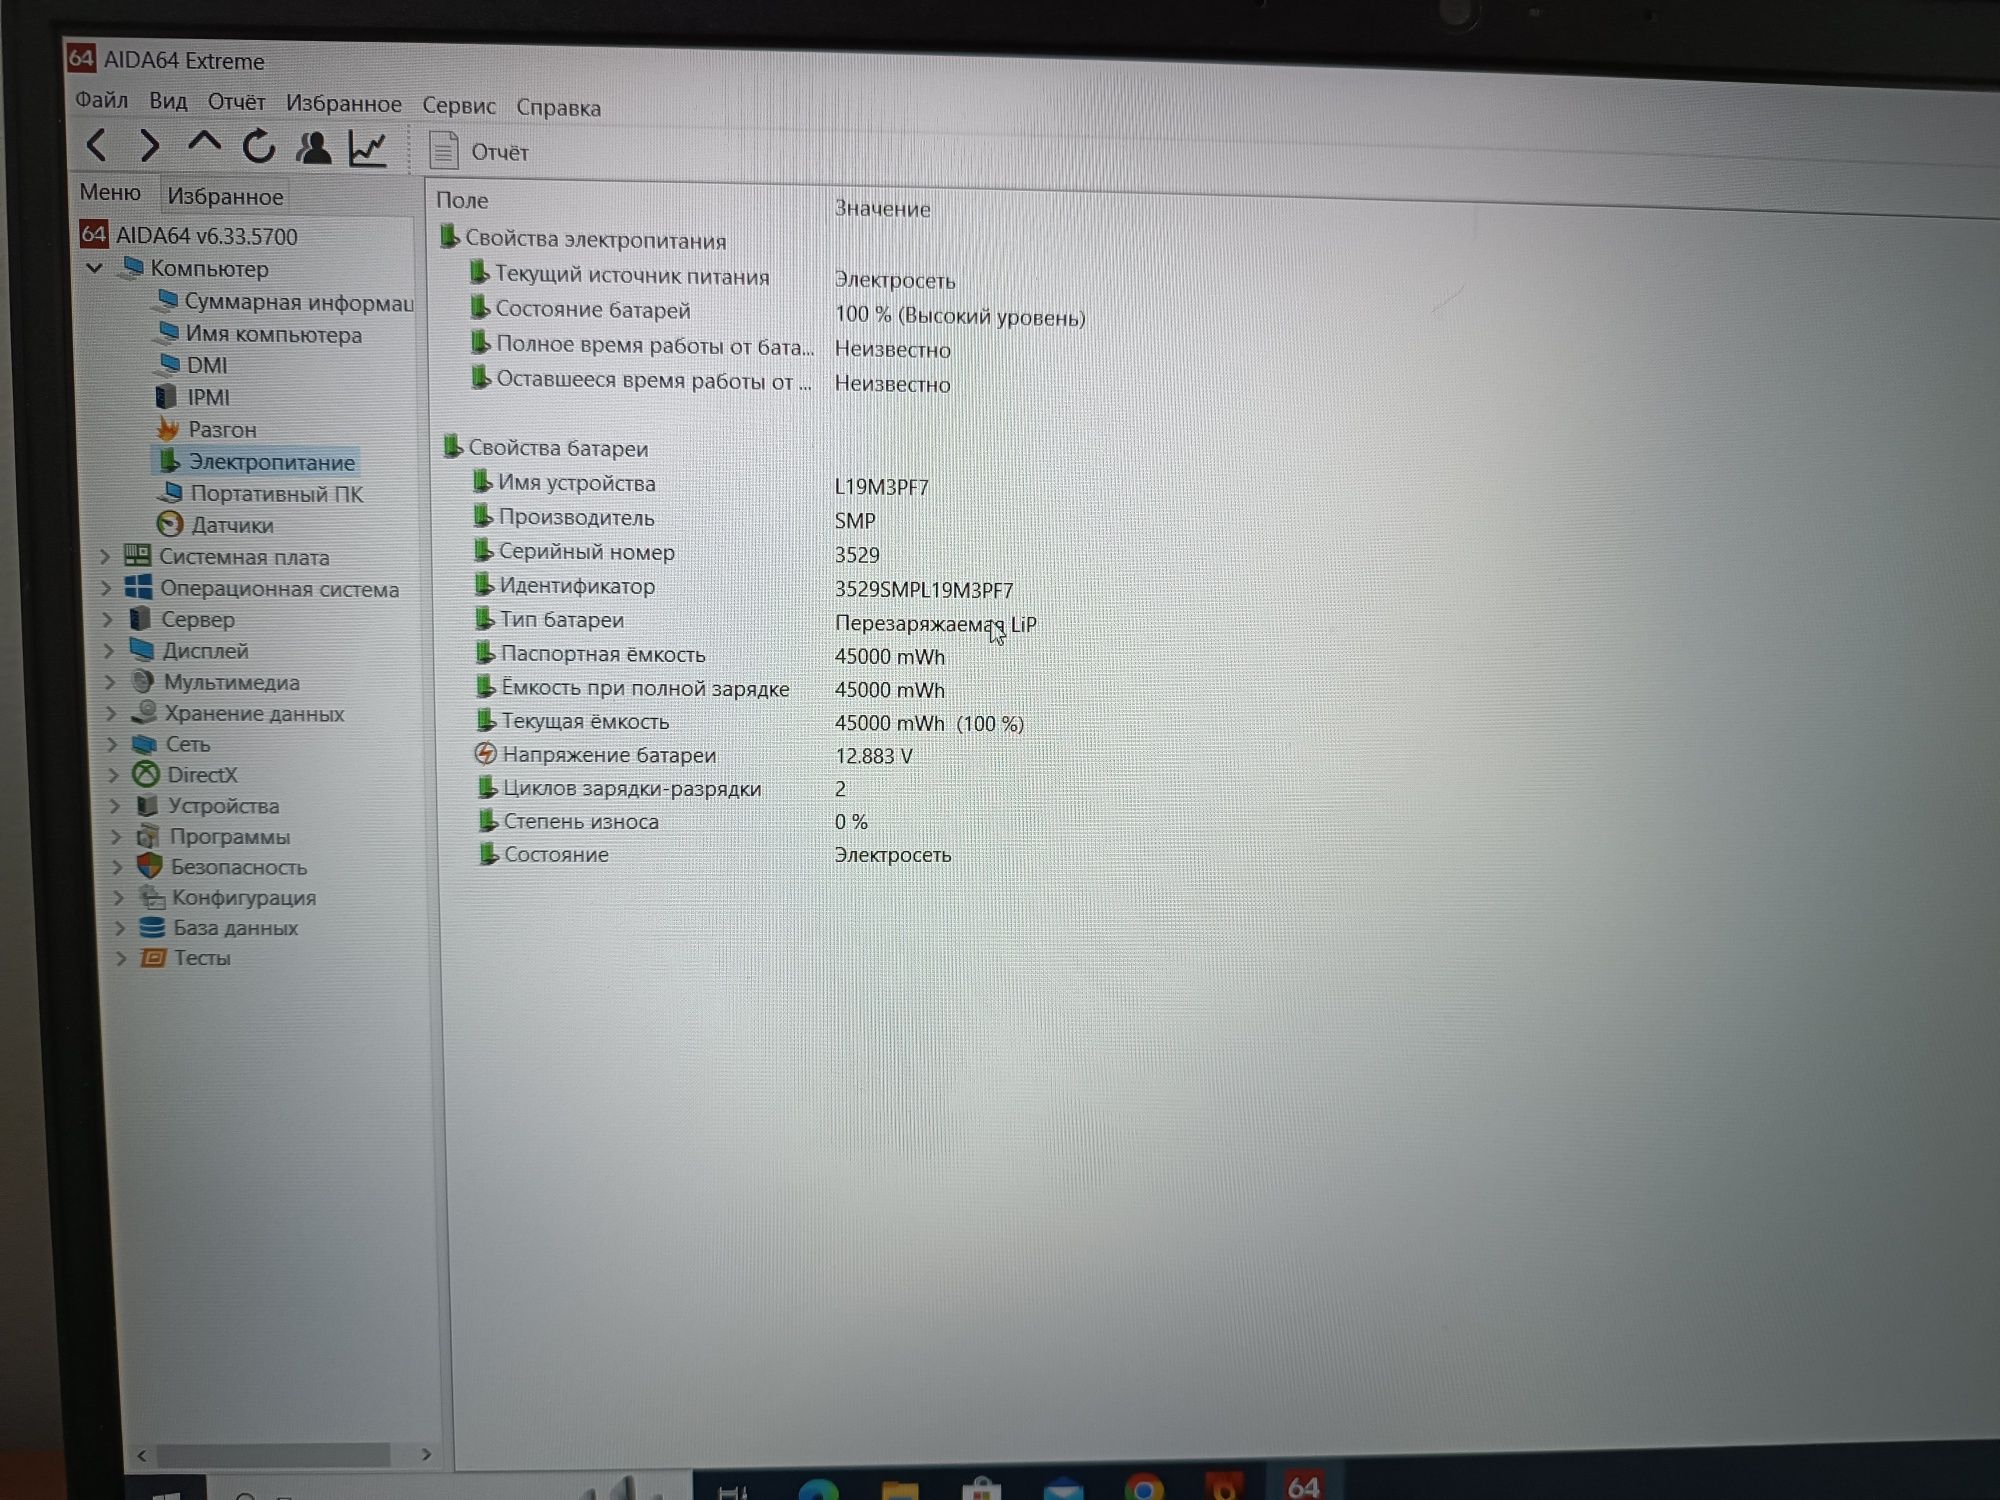2000x1500 pixels.
Task: Switch to the Избранное sidebar tab
Action: point(225,197)
